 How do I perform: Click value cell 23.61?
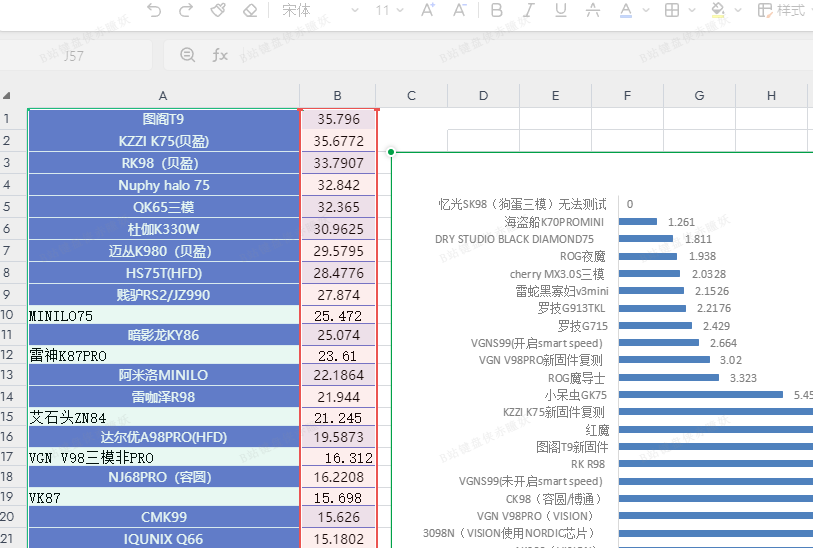click(x=338, y=355)
